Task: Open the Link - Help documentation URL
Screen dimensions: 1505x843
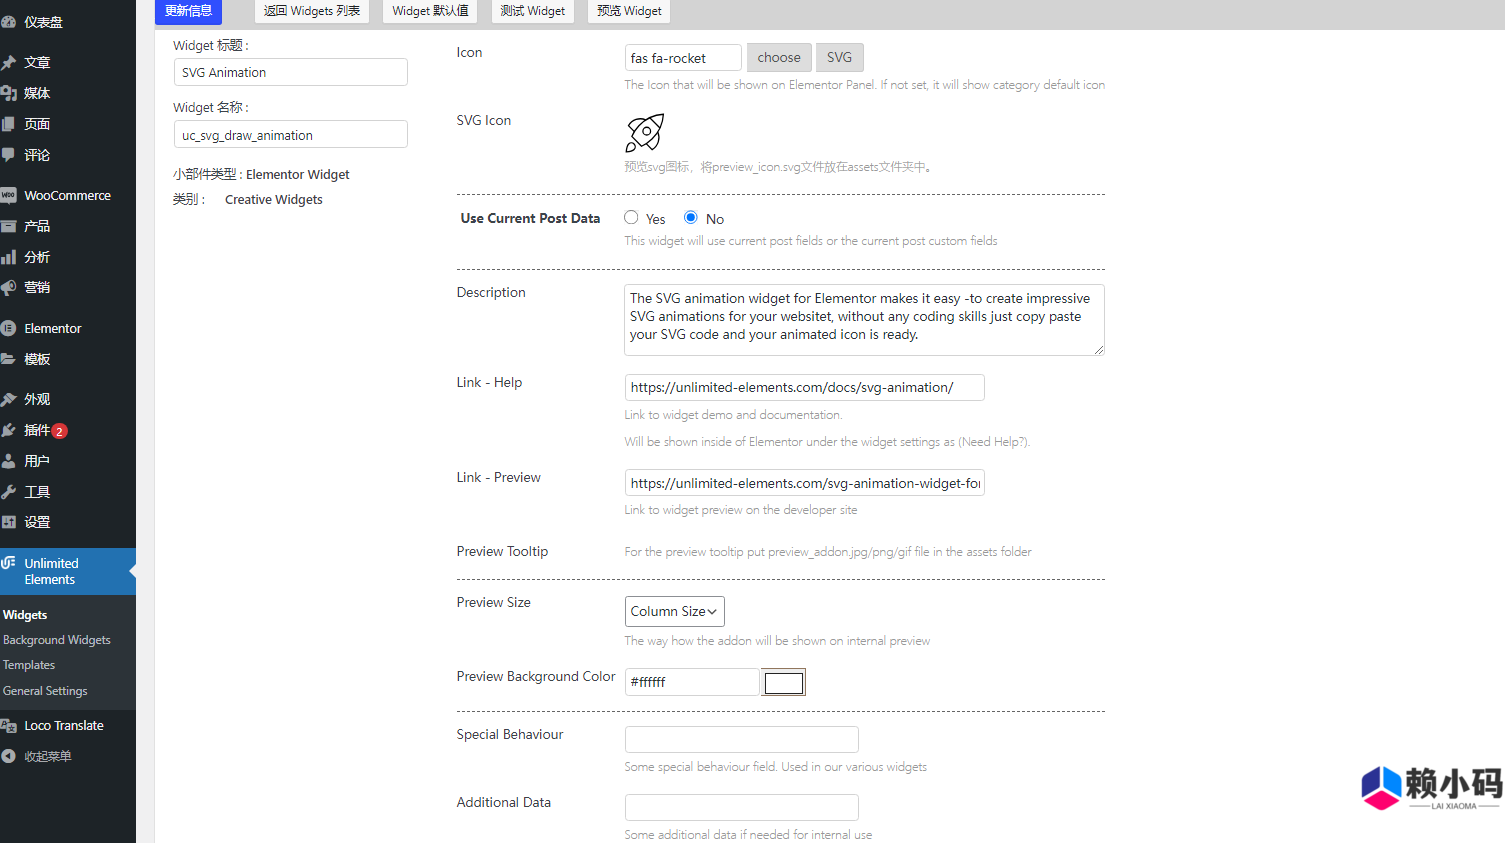Action: coord(803,387)
